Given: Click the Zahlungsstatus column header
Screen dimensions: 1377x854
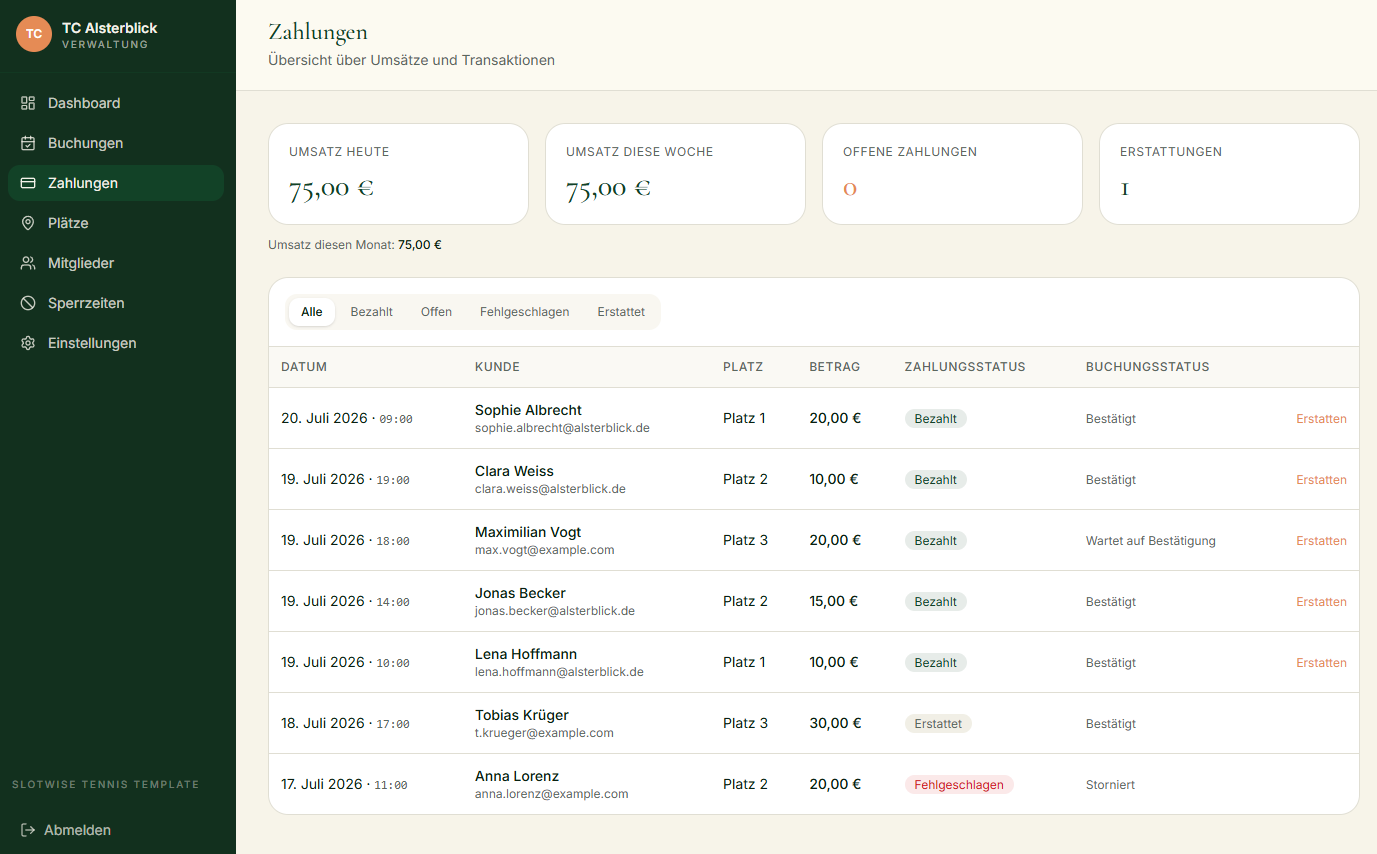Looking at the screenshot, I should tap(965, 367).
